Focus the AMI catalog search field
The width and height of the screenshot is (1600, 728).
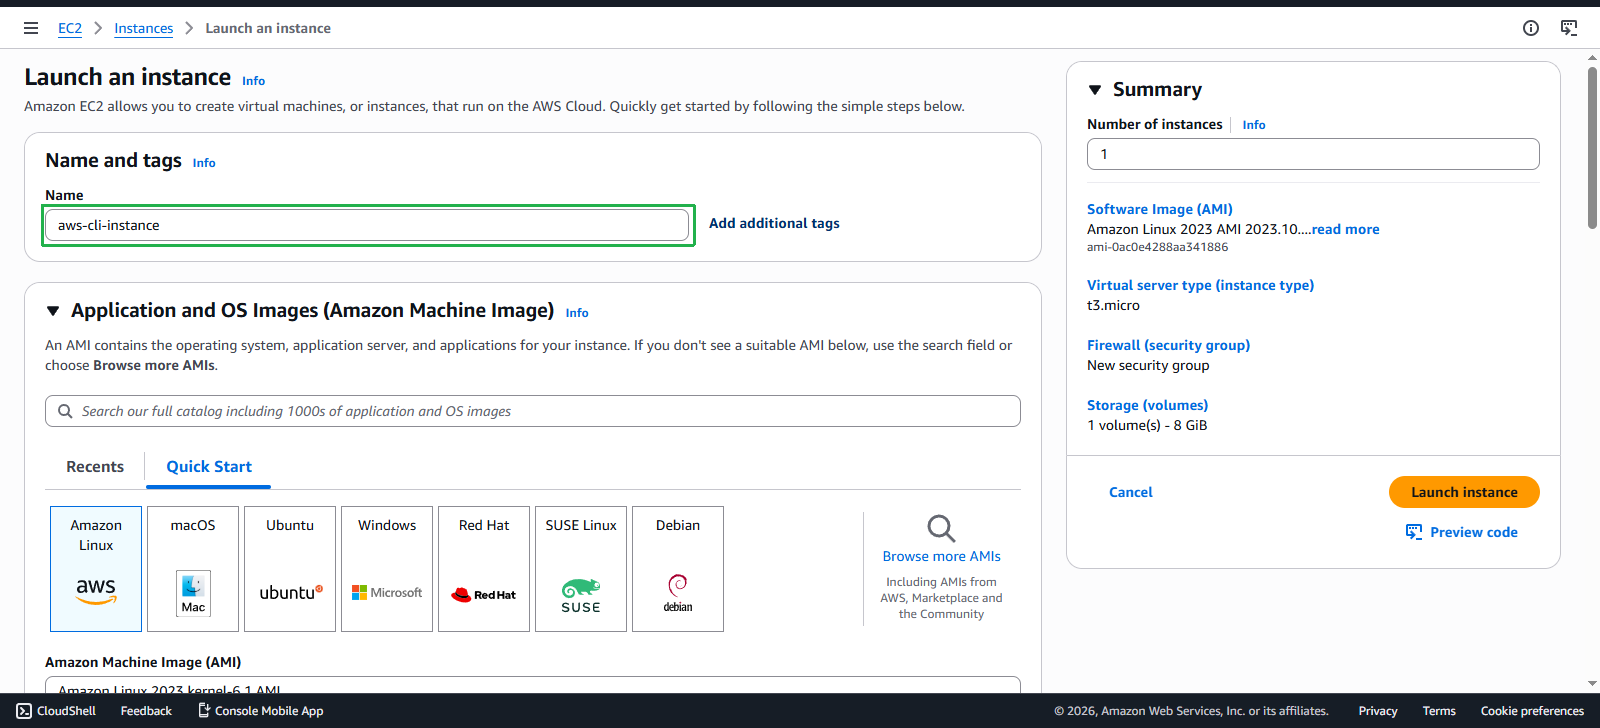(x=533, y=411)
